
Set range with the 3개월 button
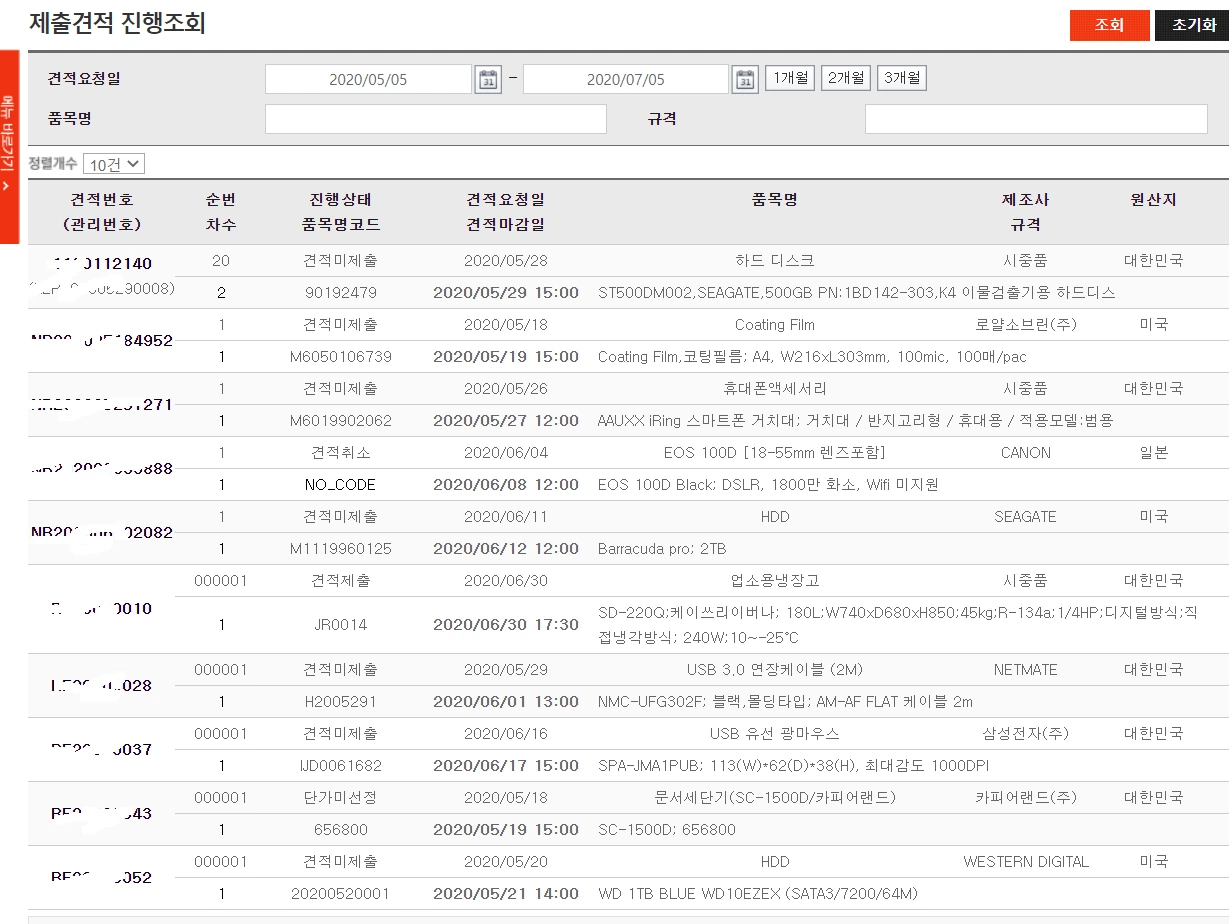tap(902, 78)
